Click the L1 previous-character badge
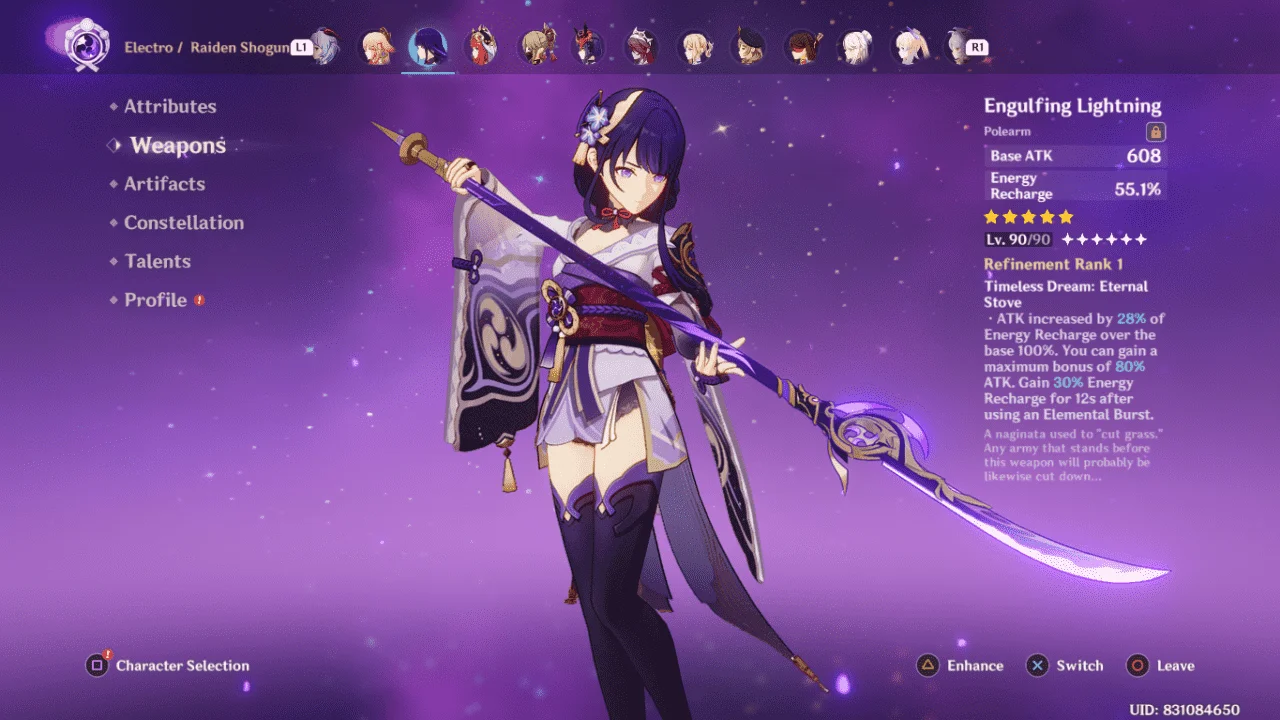Screen dimensions: 1280x720 pyautogui.click(x=301, y=47)
